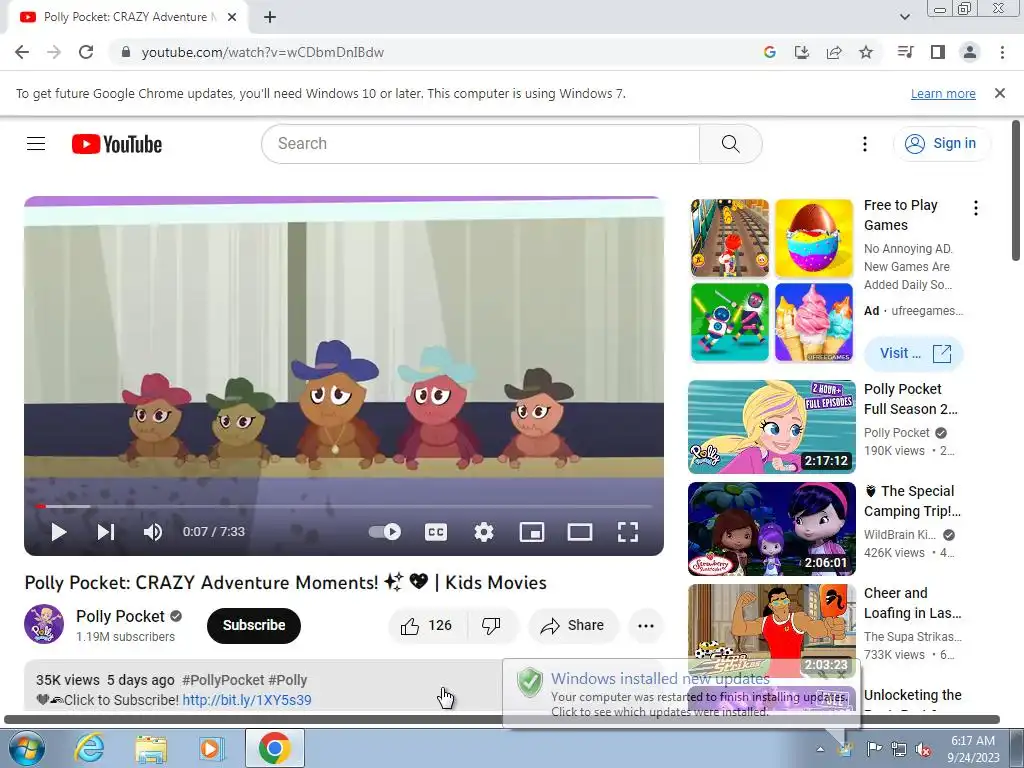
Task: Open Action Center flag icon
Action: pyautogui.click(x=873, y=749)
